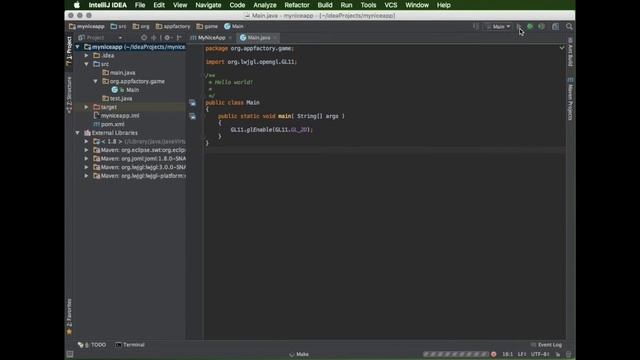Viewport: 640px width, 360px height.
Task: Click the External Libraries icon
Action: click(87, 133)
